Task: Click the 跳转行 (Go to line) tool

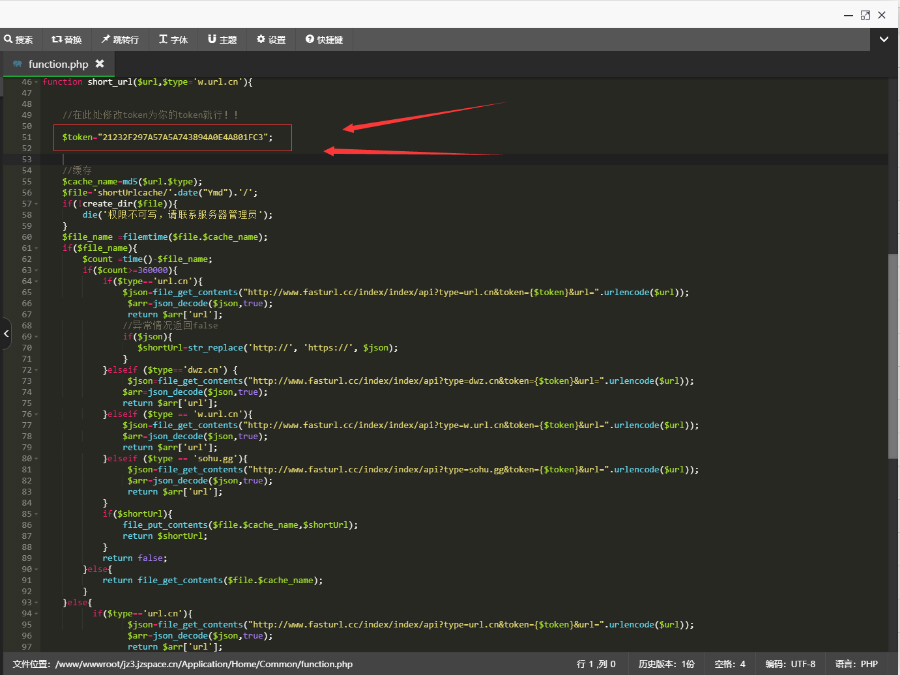Action: tap(120, 39)
